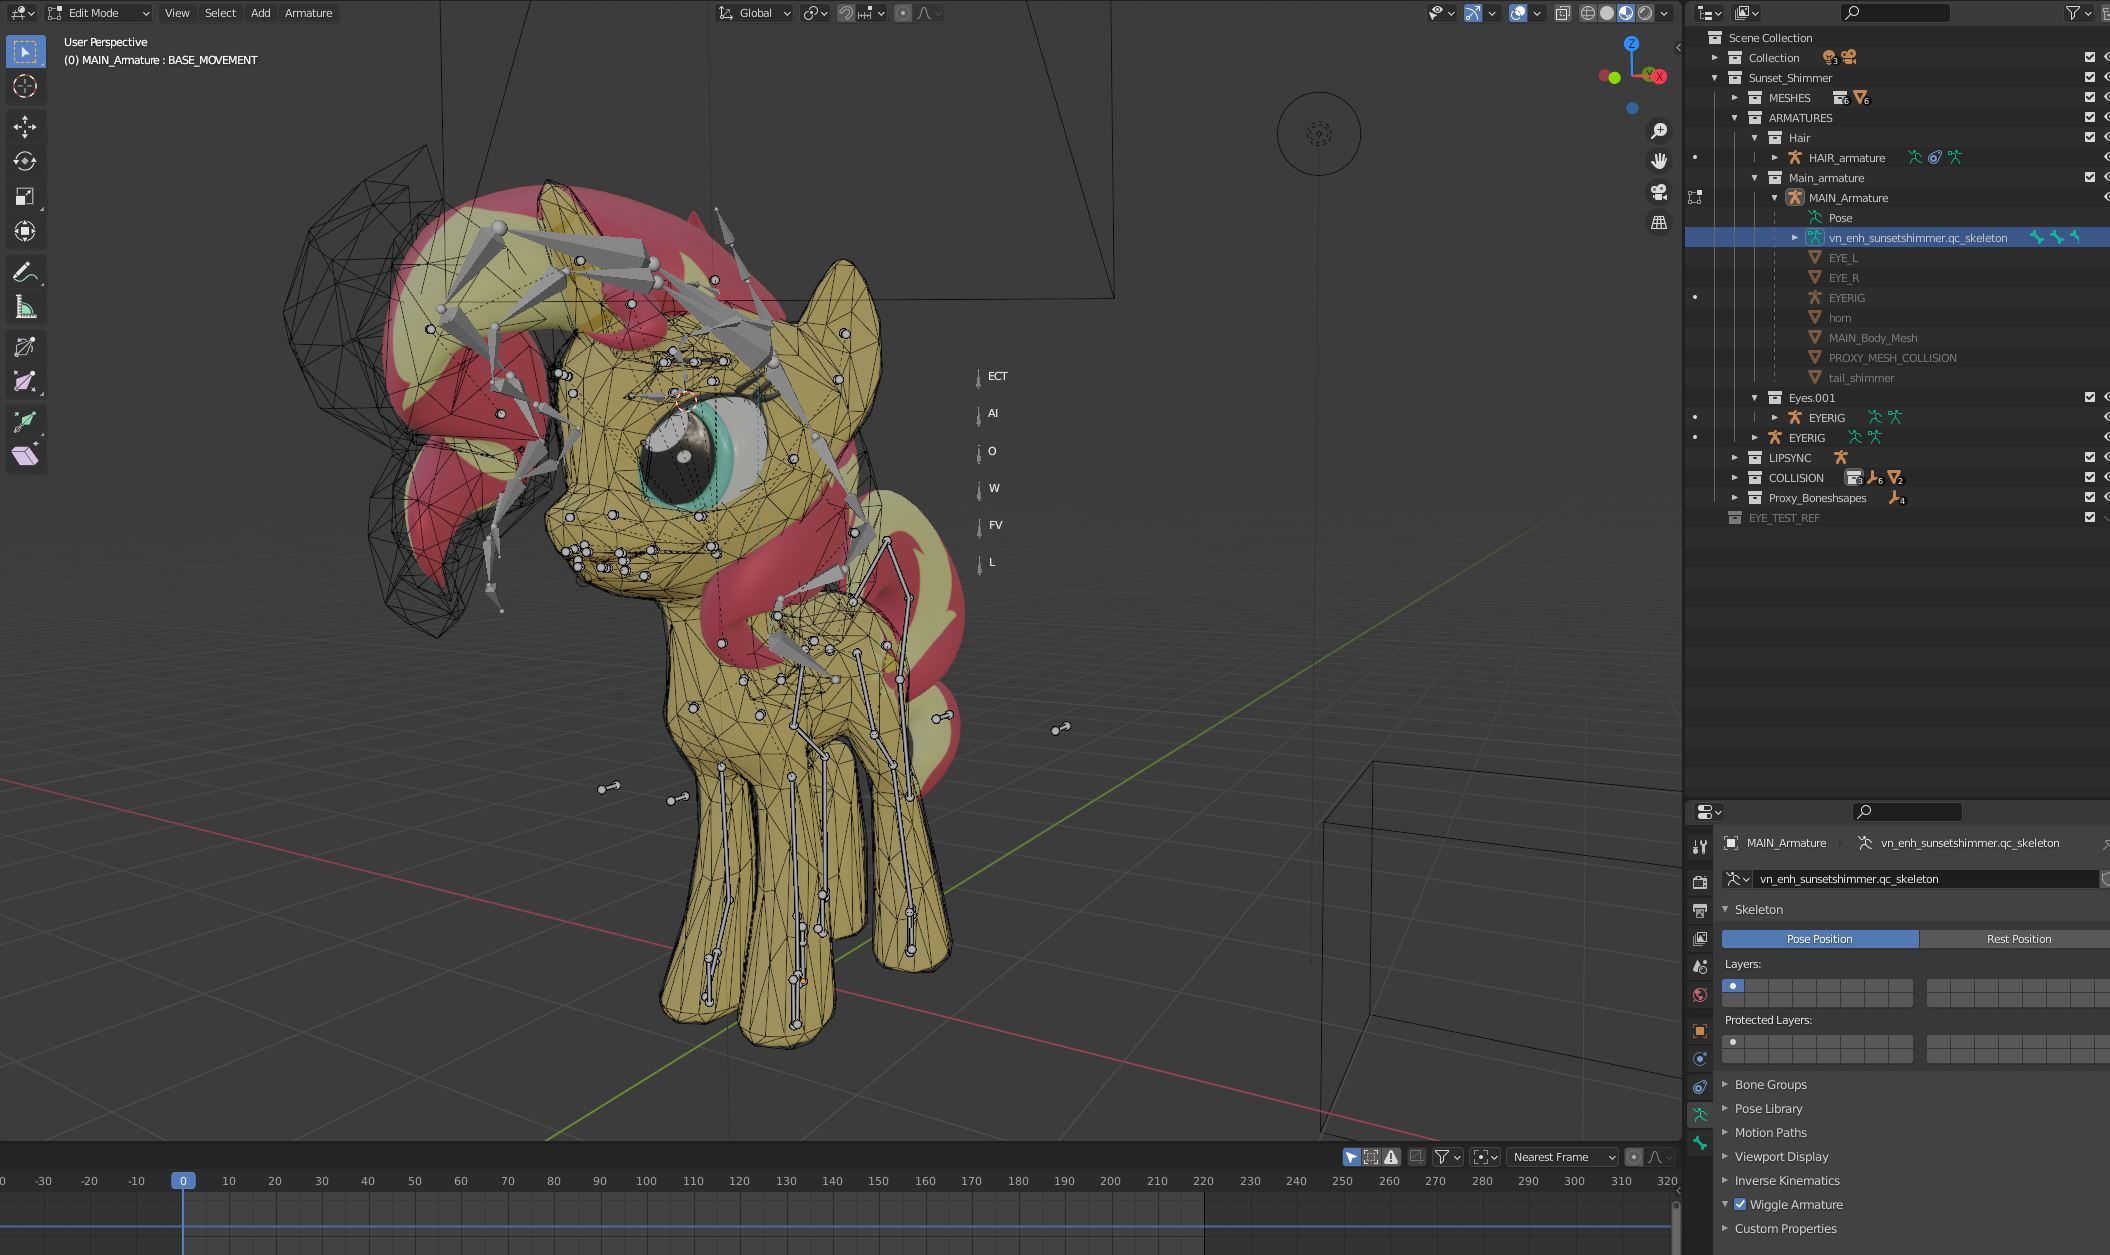Toggle proportional editing in viewport header
The height and width of the screenshot is (1255, 2110).
[x=903, y=13]
